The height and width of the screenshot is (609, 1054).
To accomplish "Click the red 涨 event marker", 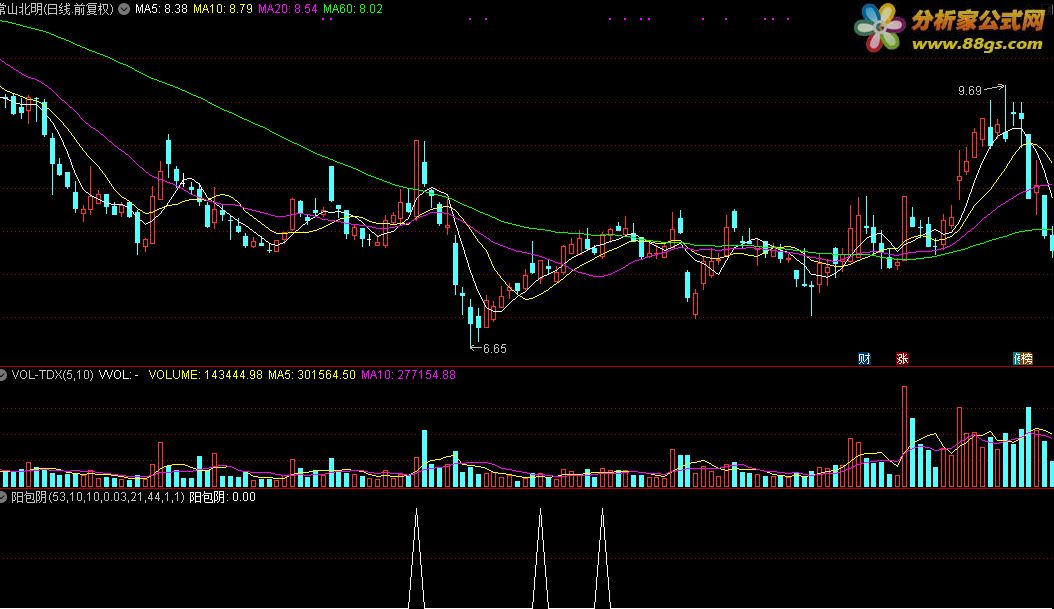I will pyautogui.click(x=902, y=359).
